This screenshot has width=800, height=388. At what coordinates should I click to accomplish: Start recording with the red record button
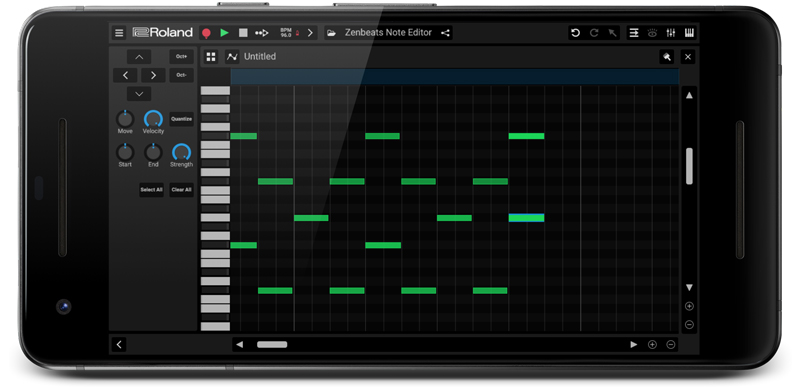click(206, 33)
